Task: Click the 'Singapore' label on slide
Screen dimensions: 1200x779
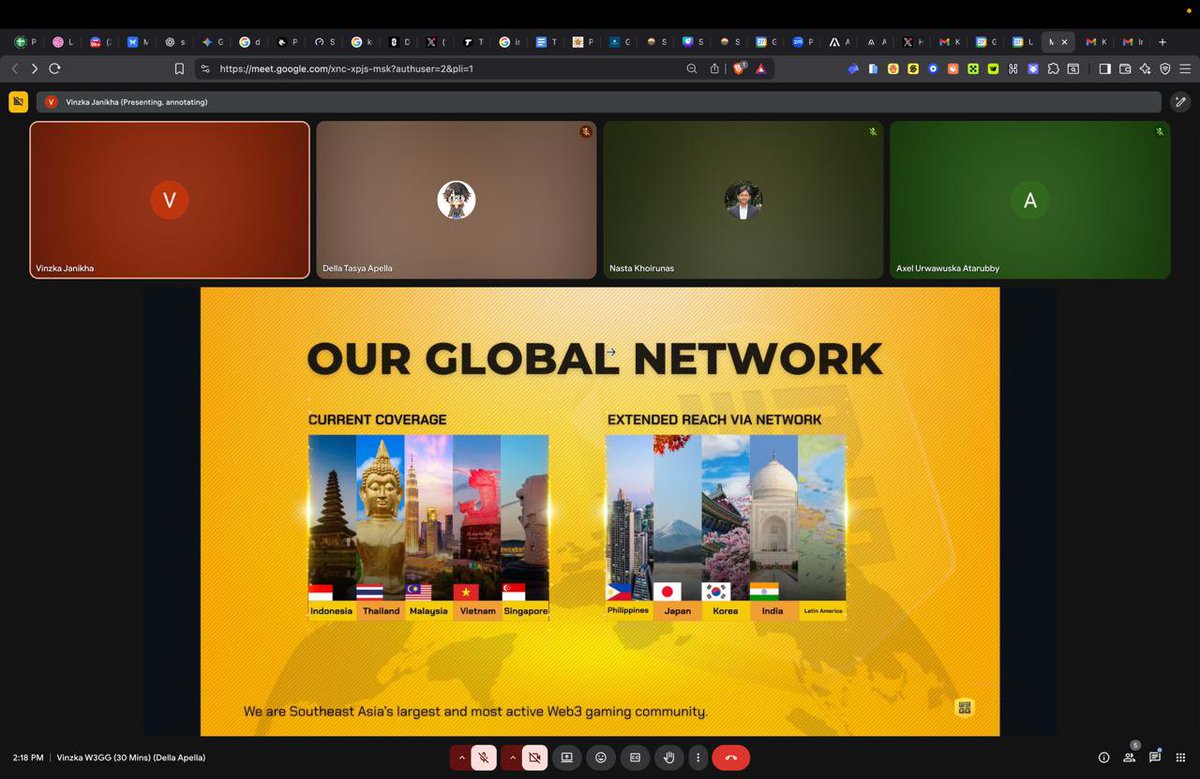Action: pyautogui.click(x=526, y=611)
